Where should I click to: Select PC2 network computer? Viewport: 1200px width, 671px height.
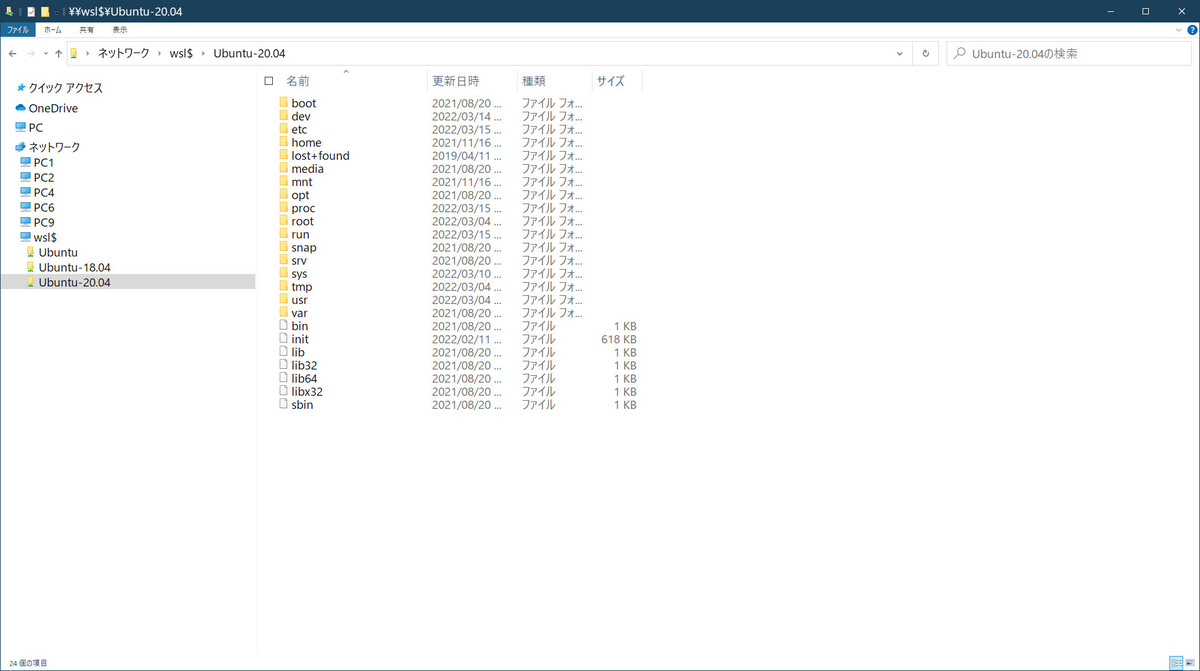[x=37, y=177]
